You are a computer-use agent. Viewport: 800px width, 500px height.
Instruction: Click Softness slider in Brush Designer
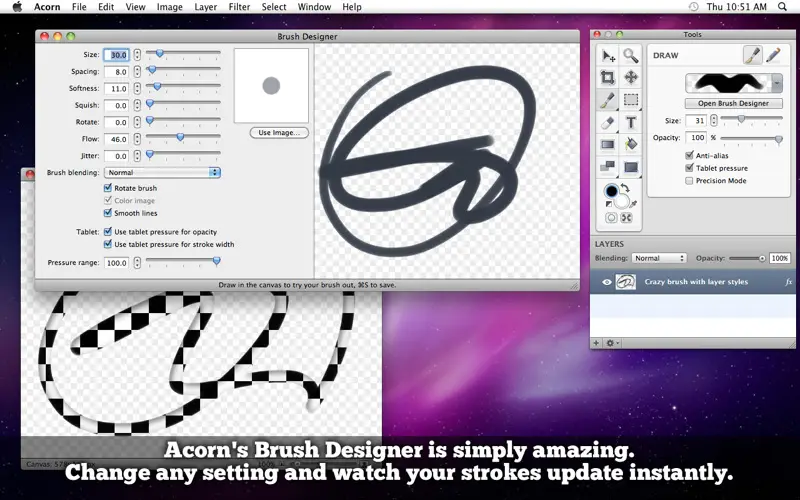pos(183,86)
